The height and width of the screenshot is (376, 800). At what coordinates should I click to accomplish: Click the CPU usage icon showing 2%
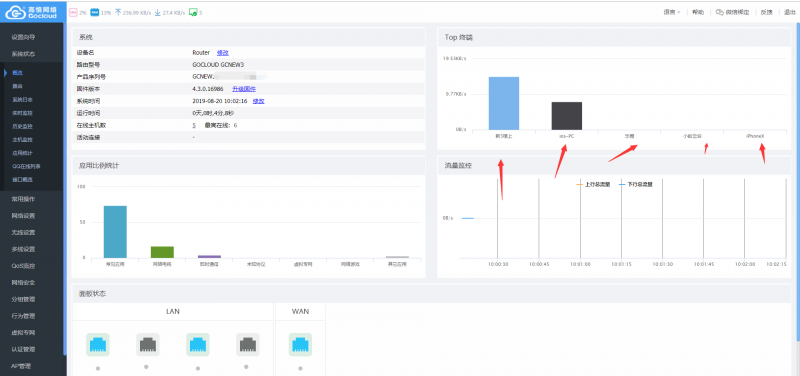pos(72,12)
